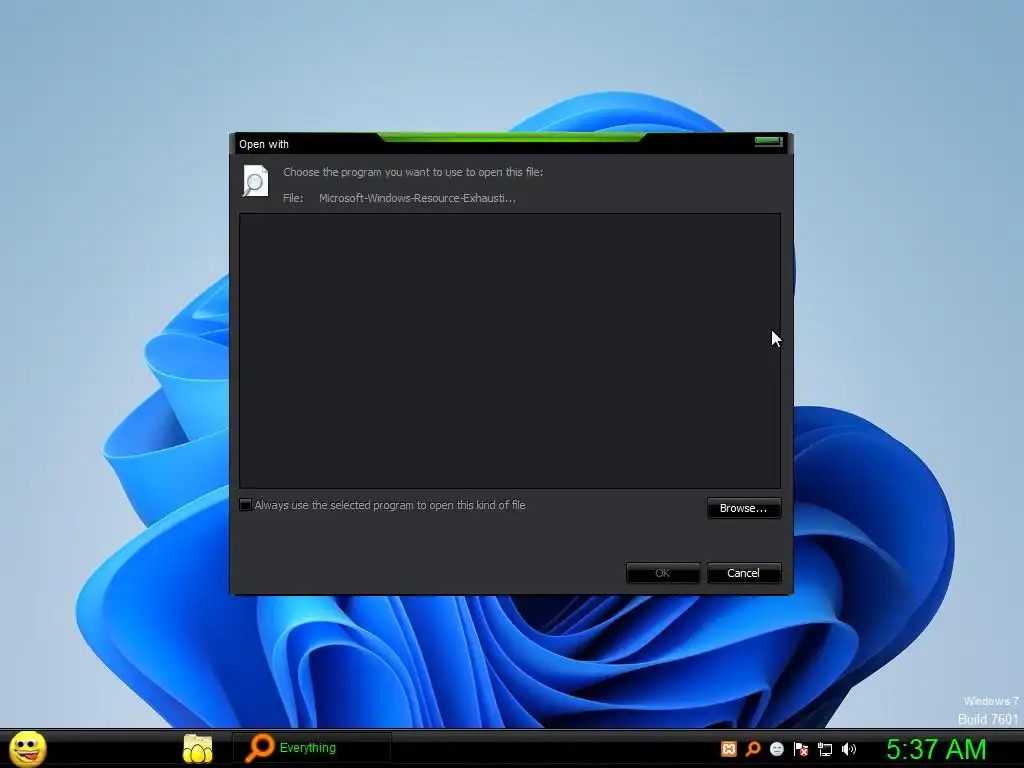Switch to the Everything taskbar item

pyautogui.click(x=312, y=748)
